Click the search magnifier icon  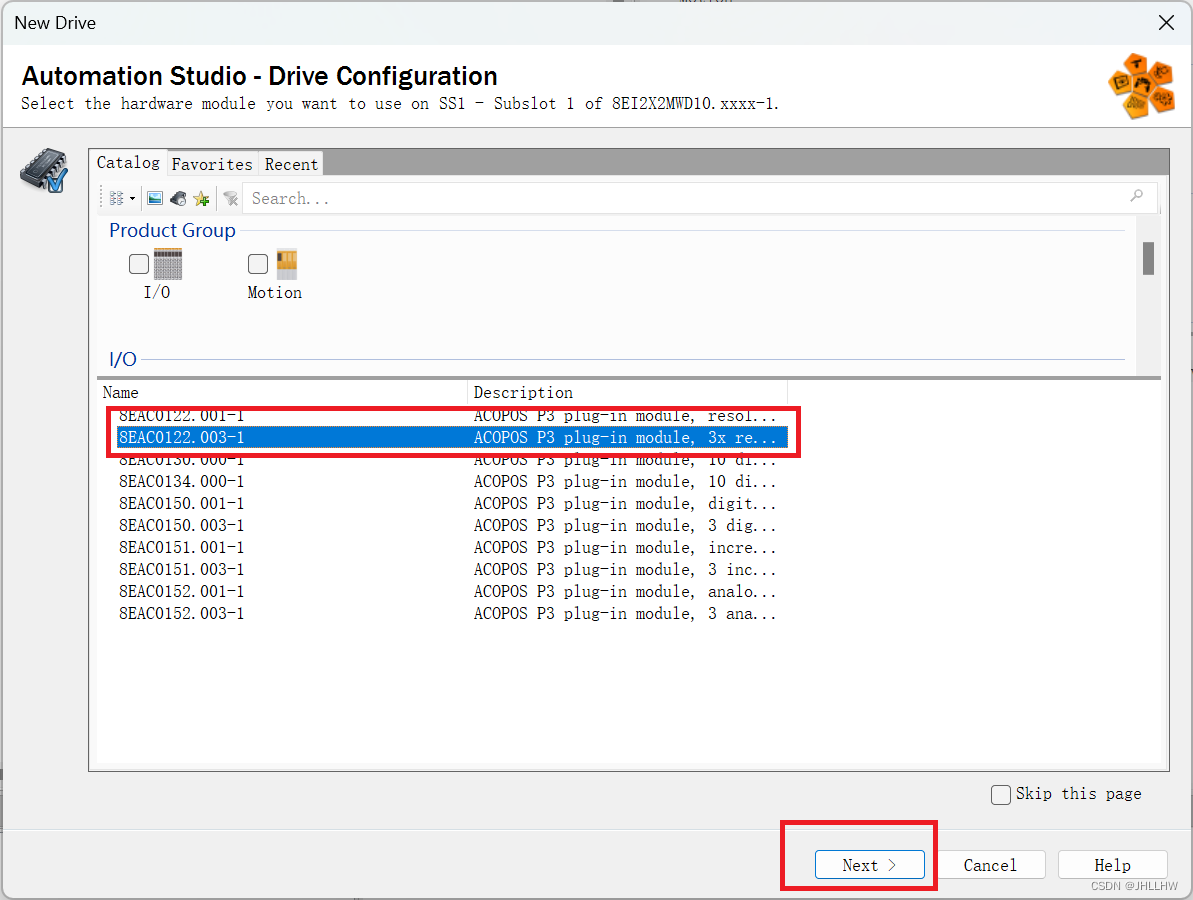pyautogui.click(x=1137, y=197)
